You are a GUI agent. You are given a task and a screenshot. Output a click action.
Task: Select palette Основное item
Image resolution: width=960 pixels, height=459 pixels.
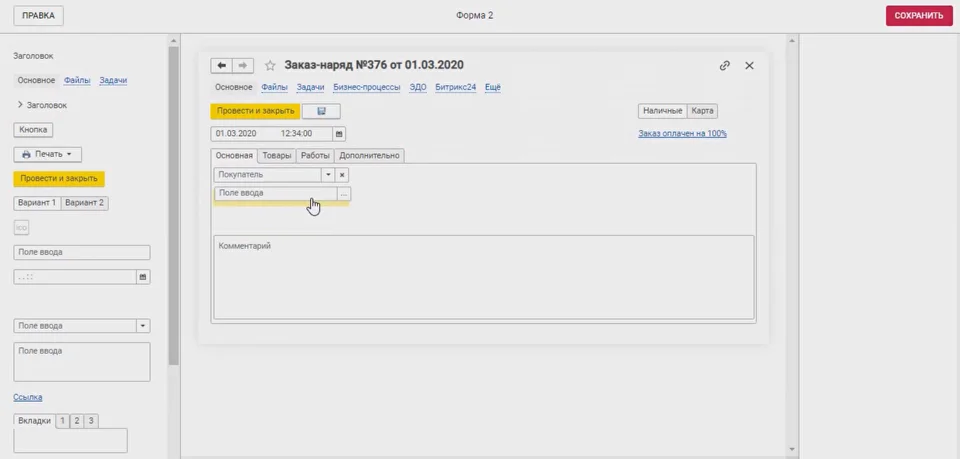pos(36,80)
